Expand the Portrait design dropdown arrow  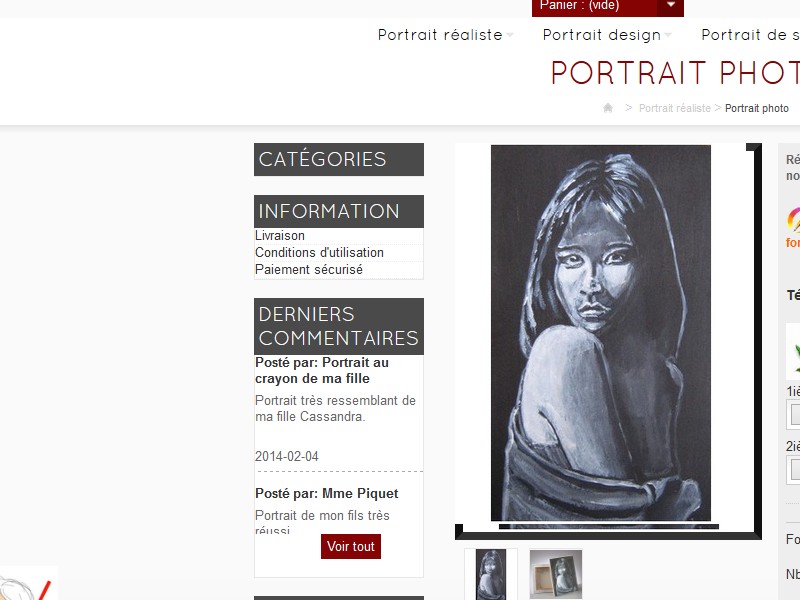[x=668, y=36]
